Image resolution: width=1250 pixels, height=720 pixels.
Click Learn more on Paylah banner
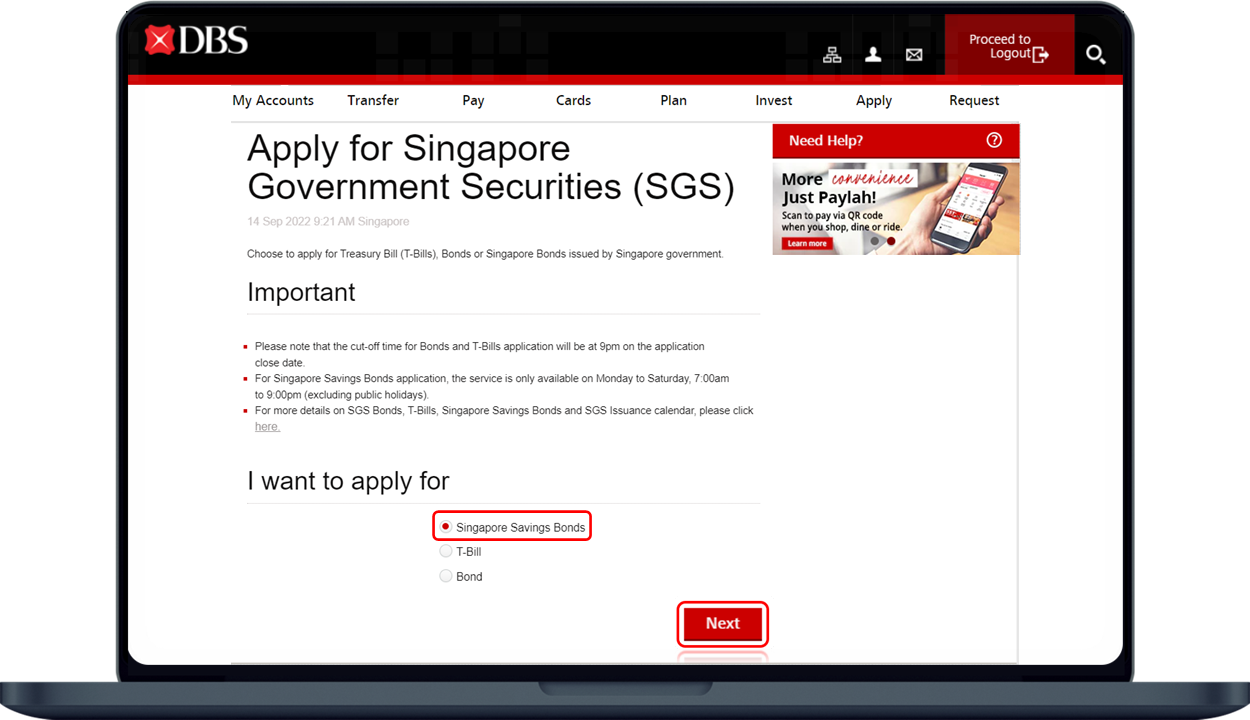pos(807,243)
